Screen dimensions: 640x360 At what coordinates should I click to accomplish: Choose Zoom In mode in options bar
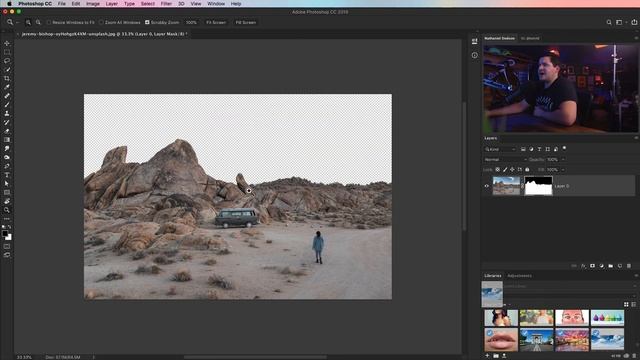point(28,22)
